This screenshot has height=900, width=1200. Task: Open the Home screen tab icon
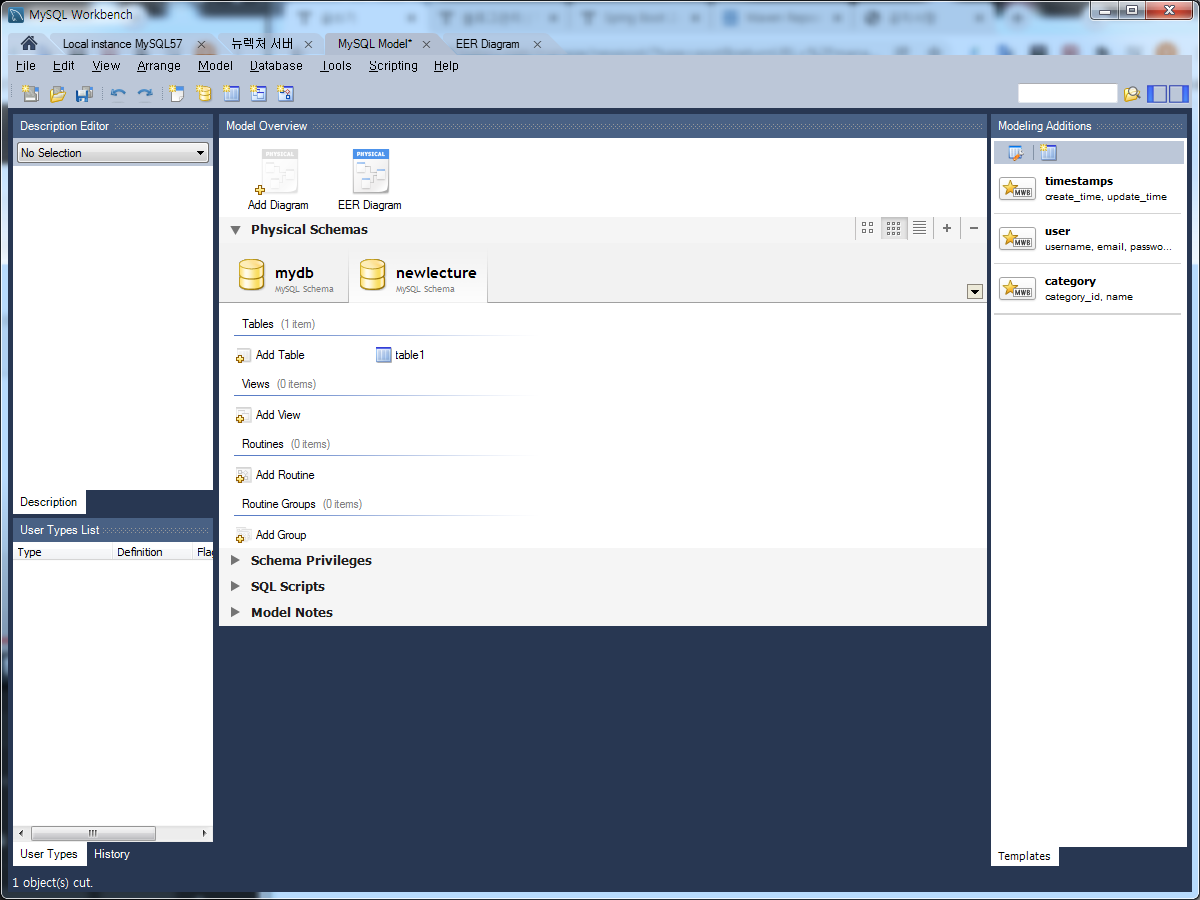pyautogui.click(x=29, y=43)
